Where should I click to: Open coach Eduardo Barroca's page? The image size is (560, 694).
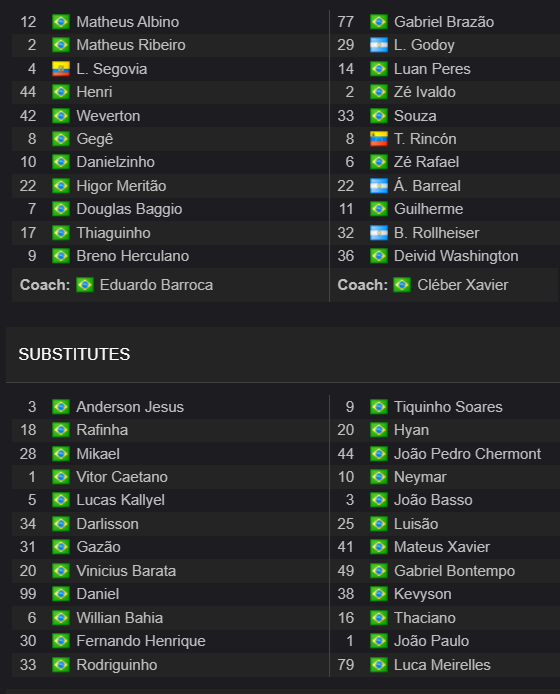(156, 285)
